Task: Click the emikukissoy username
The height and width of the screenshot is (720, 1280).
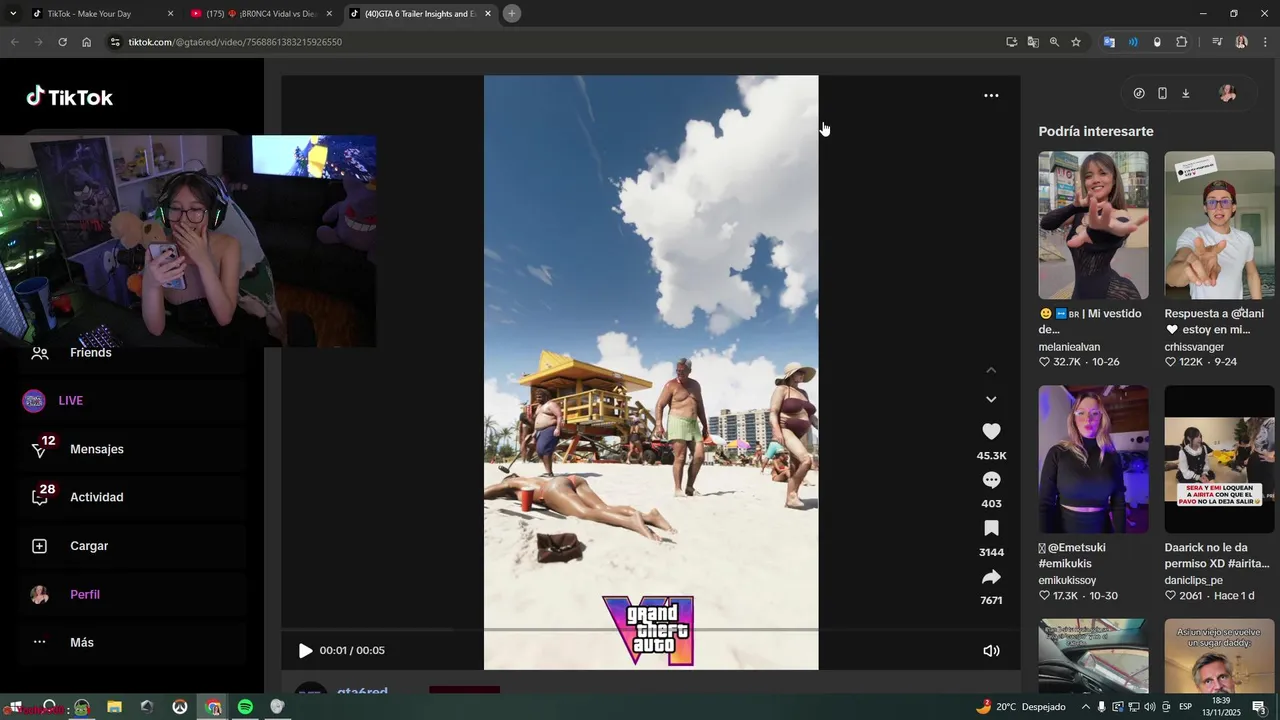Action: coord(1067,580)
